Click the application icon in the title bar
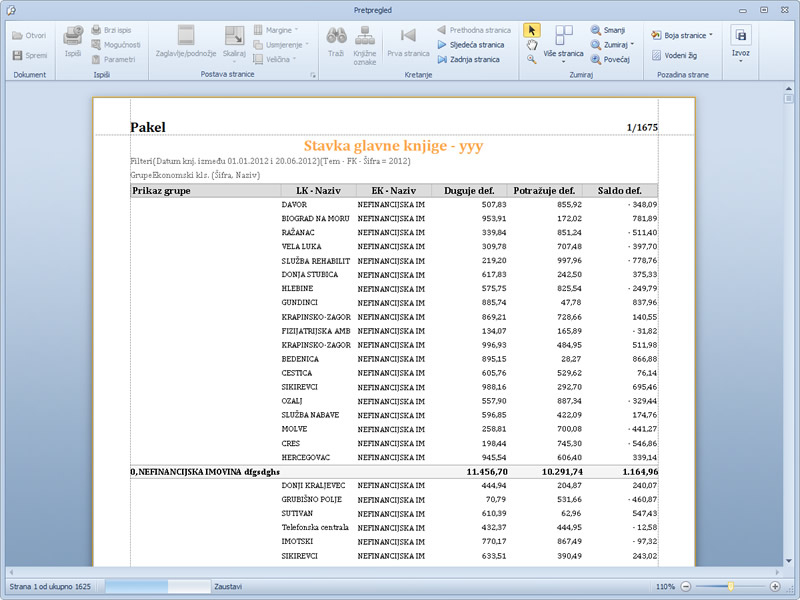 pos(11,10)
